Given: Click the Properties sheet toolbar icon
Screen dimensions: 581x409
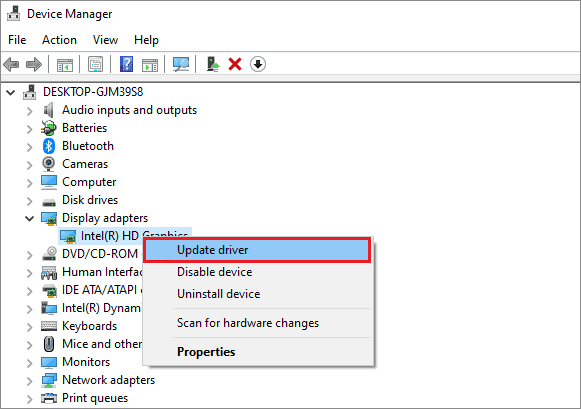Looking at the screenshot, I should pos(96,64).
